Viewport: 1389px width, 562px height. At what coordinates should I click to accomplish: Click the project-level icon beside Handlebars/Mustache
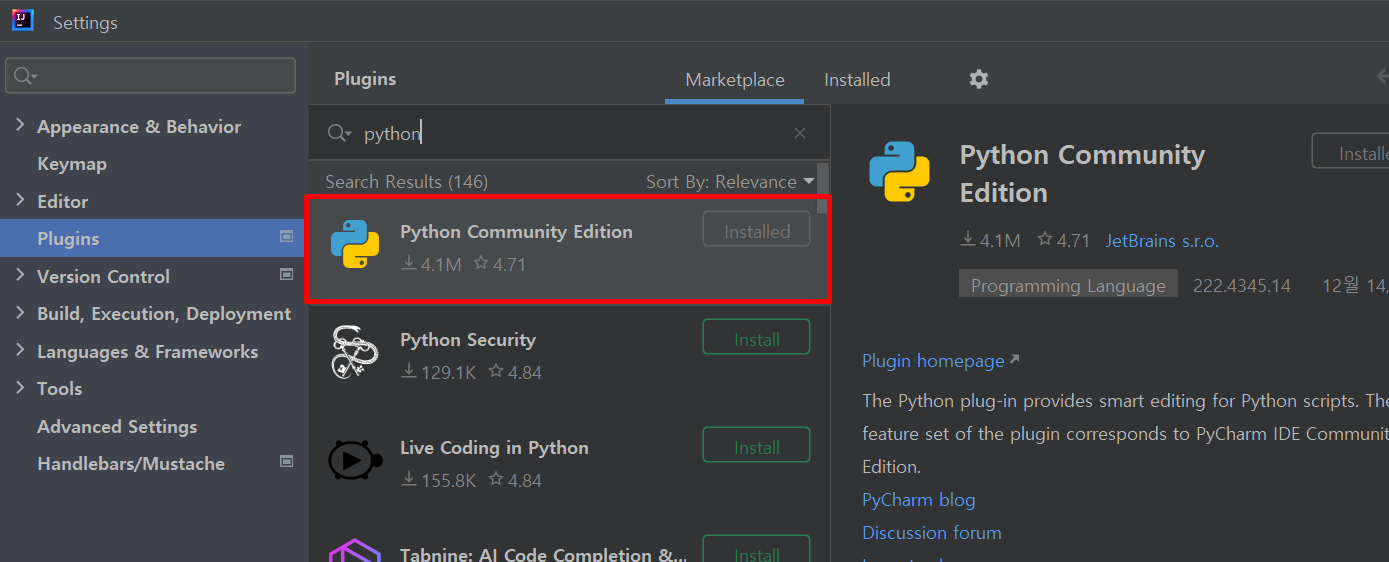click(287, 462)
